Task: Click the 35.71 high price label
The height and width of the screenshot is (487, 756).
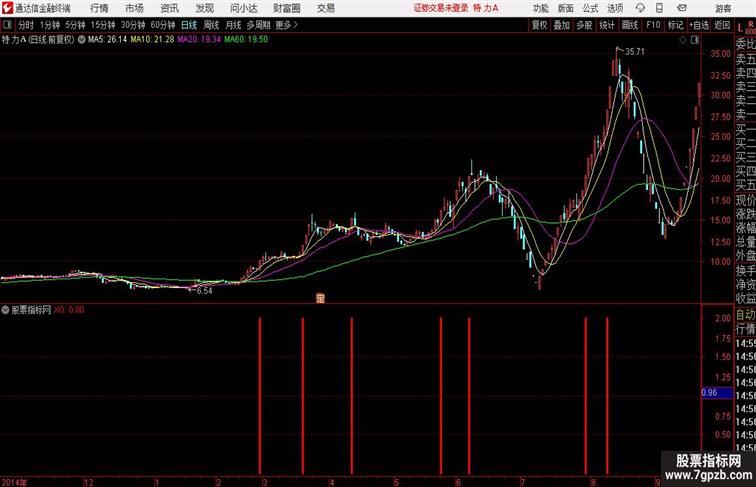Action: click(634, 52)
